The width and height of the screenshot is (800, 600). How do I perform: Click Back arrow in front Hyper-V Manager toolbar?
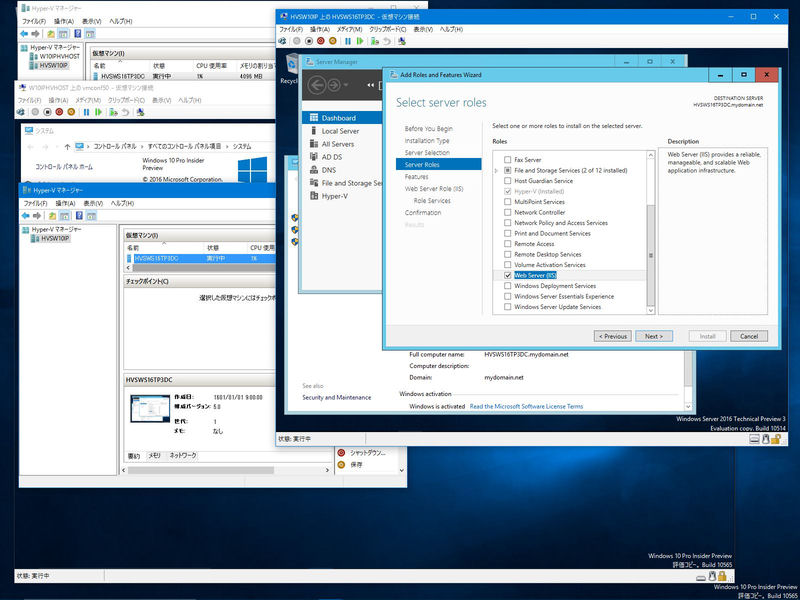(25, 216)
